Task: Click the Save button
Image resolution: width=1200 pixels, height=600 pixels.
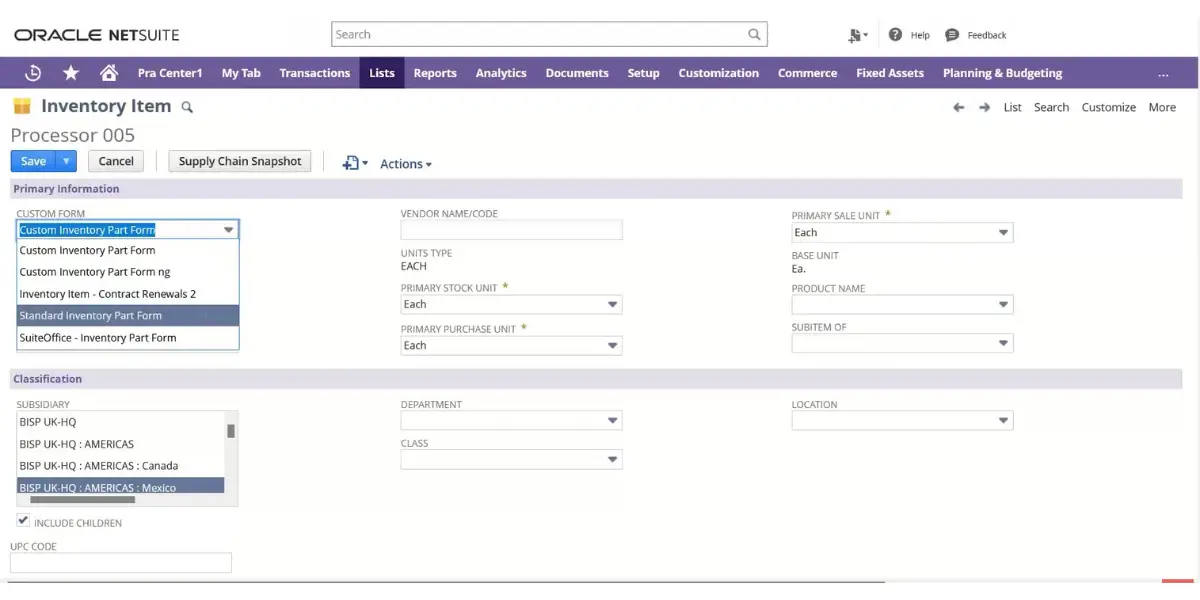Action: coord(33,161)
